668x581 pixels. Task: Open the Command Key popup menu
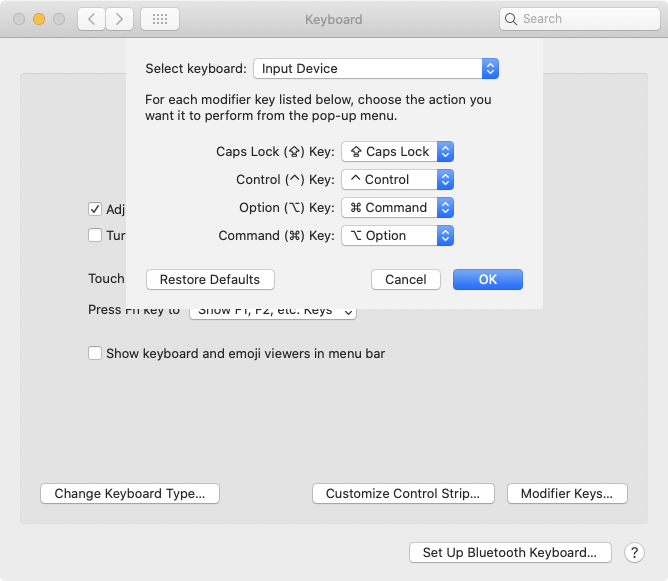398,236
